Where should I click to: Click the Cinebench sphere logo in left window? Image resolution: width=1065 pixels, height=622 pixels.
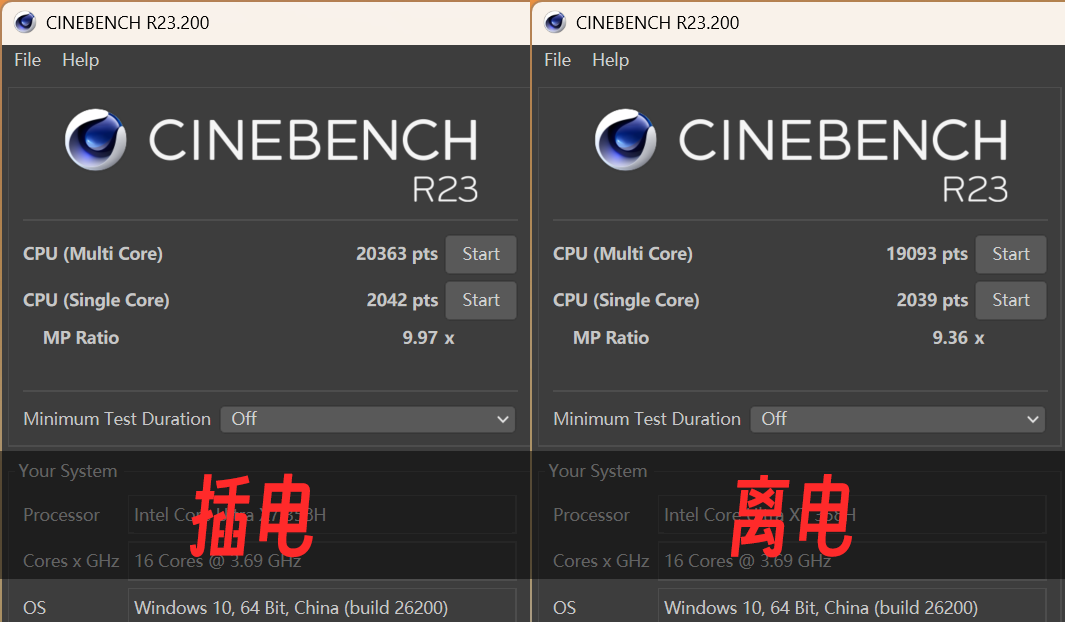(96, 139)
